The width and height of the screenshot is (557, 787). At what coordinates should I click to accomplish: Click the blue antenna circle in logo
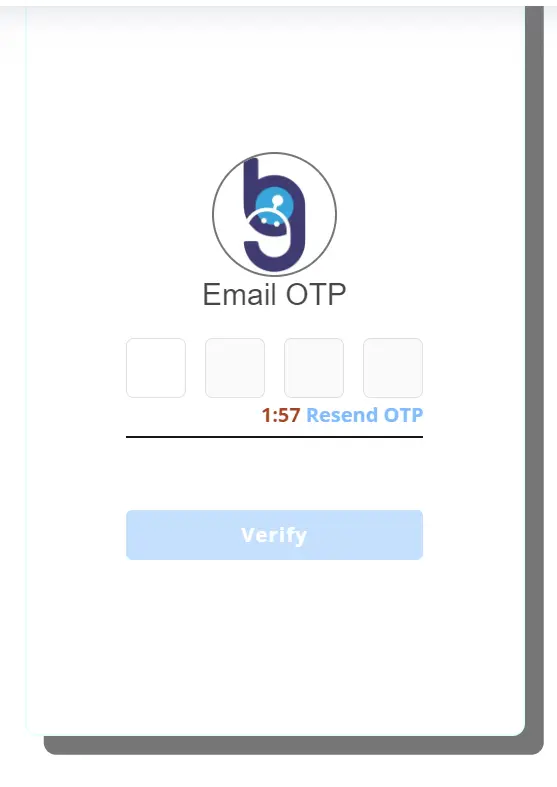click(274, 202)
